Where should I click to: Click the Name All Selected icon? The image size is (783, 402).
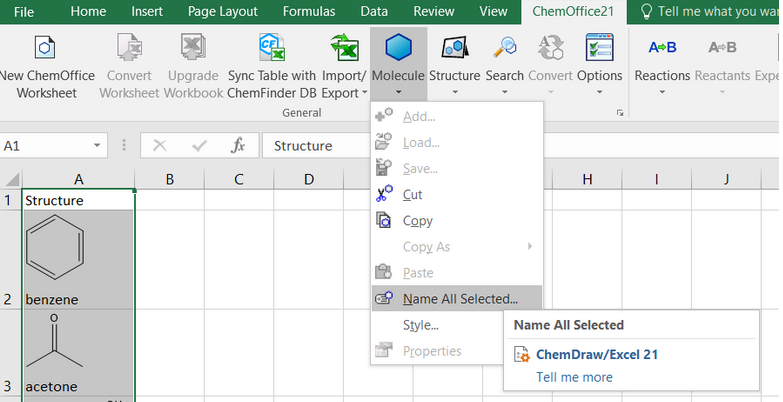coord(384,298)
